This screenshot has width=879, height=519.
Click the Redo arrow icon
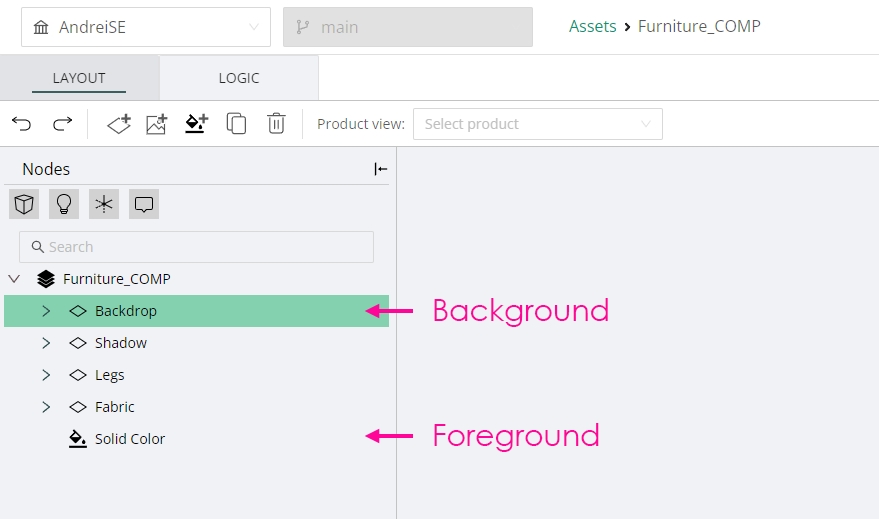pyautogui.click(x=62, y=124)
